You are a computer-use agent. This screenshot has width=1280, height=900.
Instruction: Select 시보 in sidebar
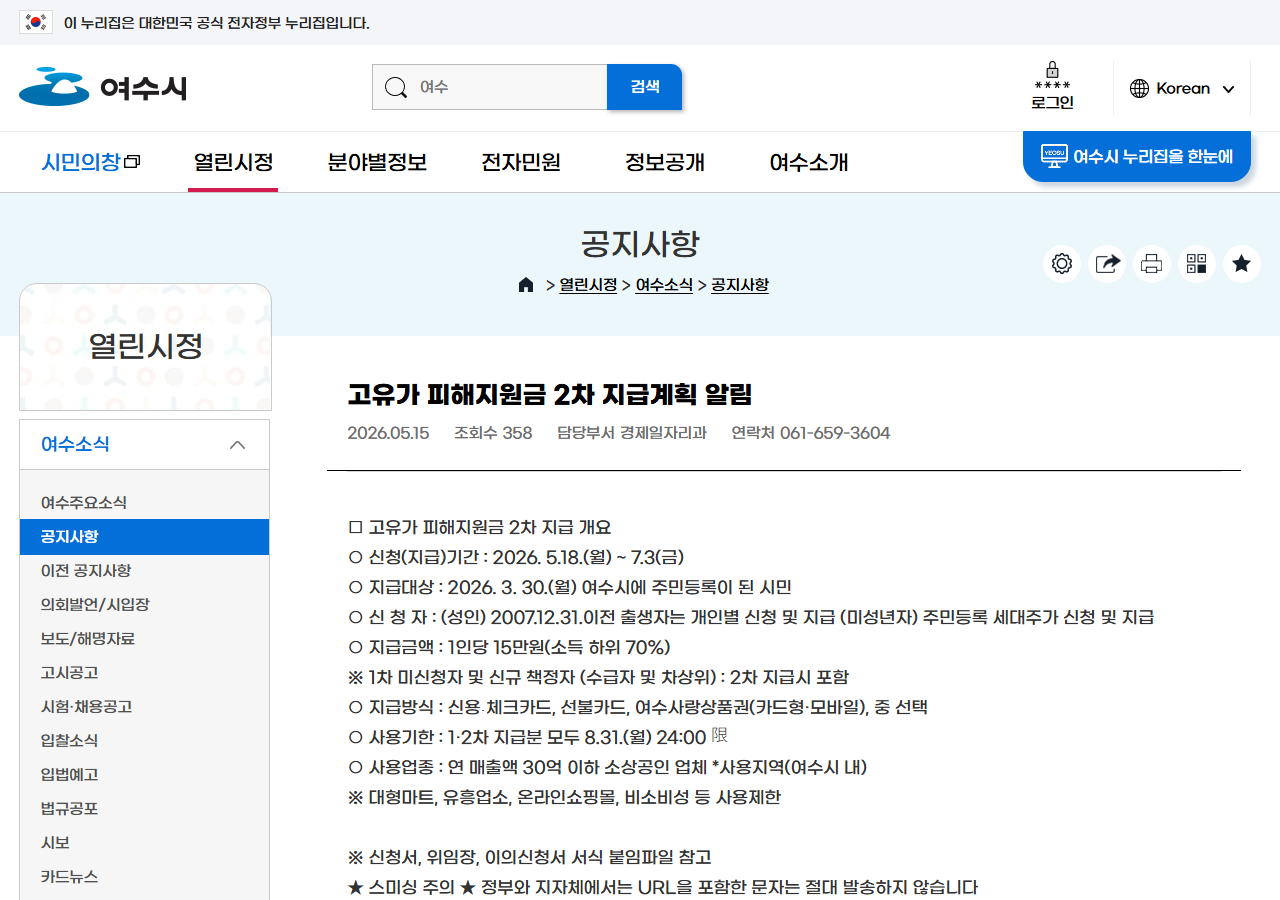pos(144,842)
